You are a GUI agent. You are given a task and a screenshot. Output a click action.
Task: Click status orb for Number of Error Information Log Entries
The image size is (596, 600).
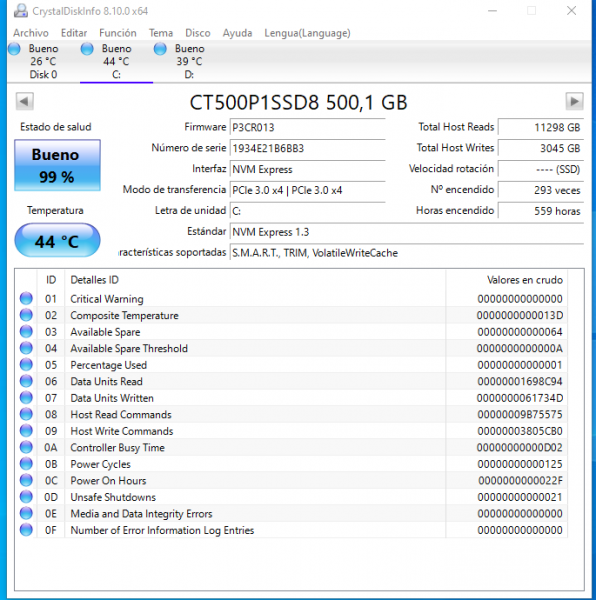(26, 530)
